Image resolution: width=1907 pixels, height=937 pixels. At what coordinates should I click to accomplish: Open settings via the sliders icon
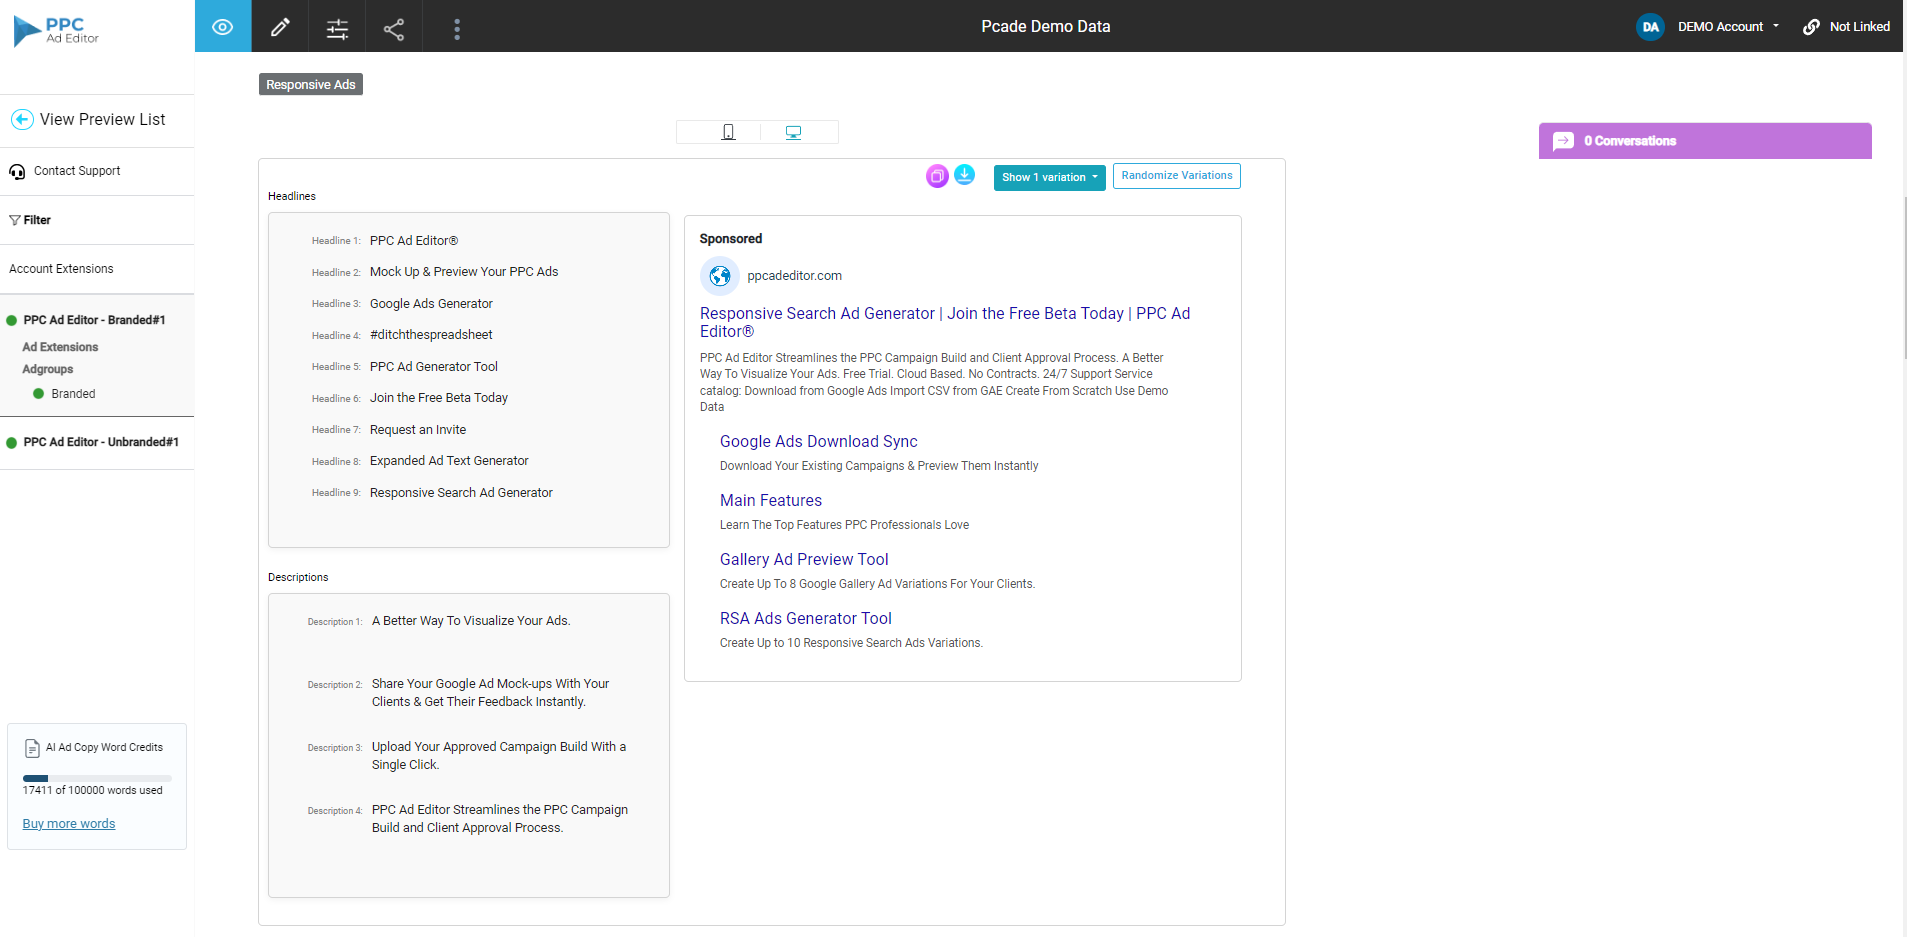click(337, 26)
